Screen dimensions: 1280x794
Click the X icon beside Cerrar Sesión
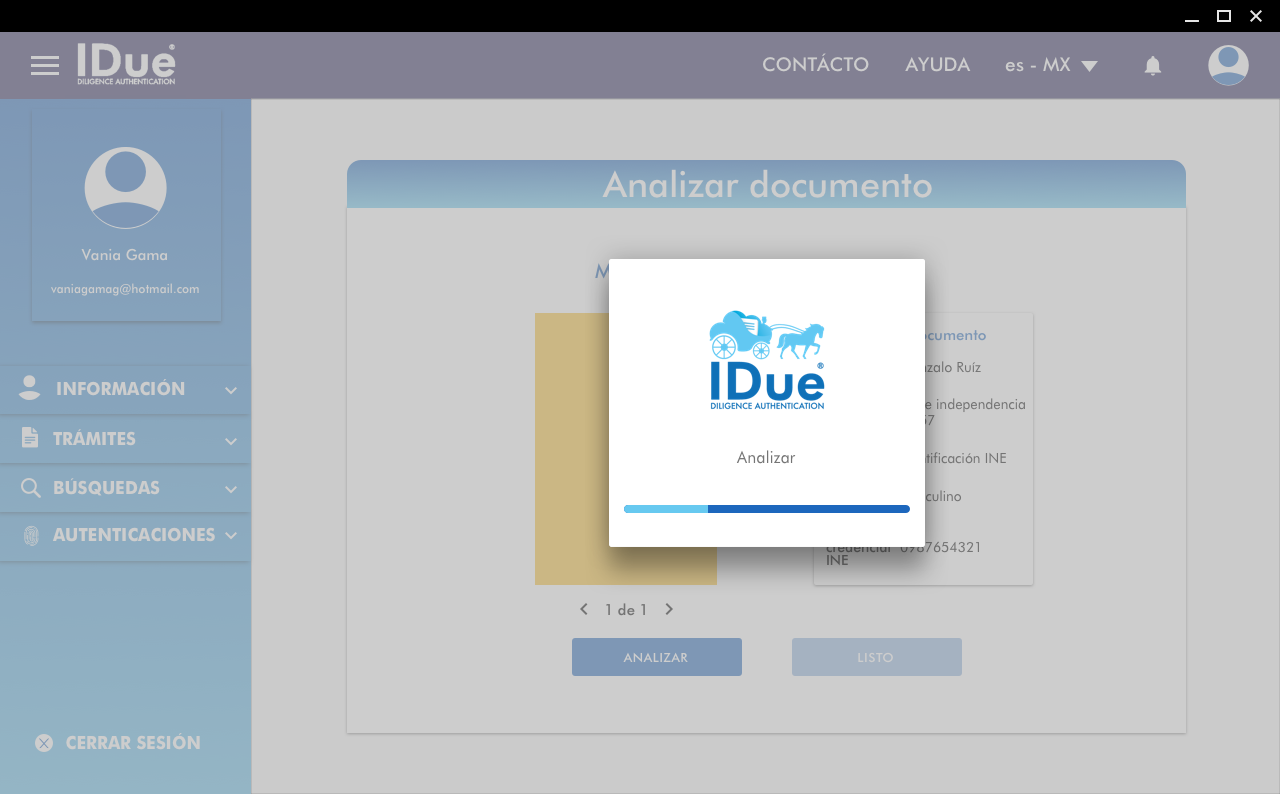pyautogui.click(x=44, y=743)
